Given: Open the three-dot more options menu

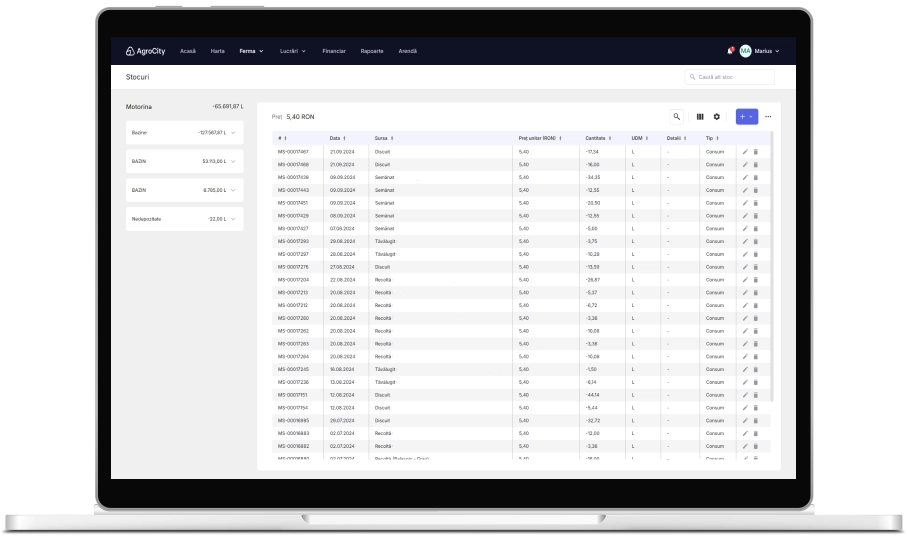Looking at the screenshot, I should pyautogui.click(x=768, y=117).
